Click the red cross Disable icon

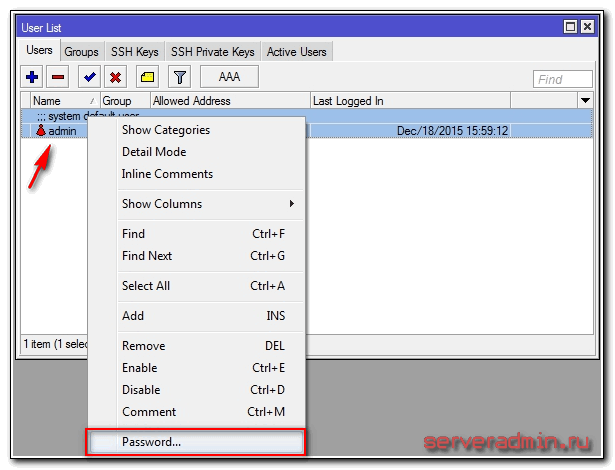(116, 77)
